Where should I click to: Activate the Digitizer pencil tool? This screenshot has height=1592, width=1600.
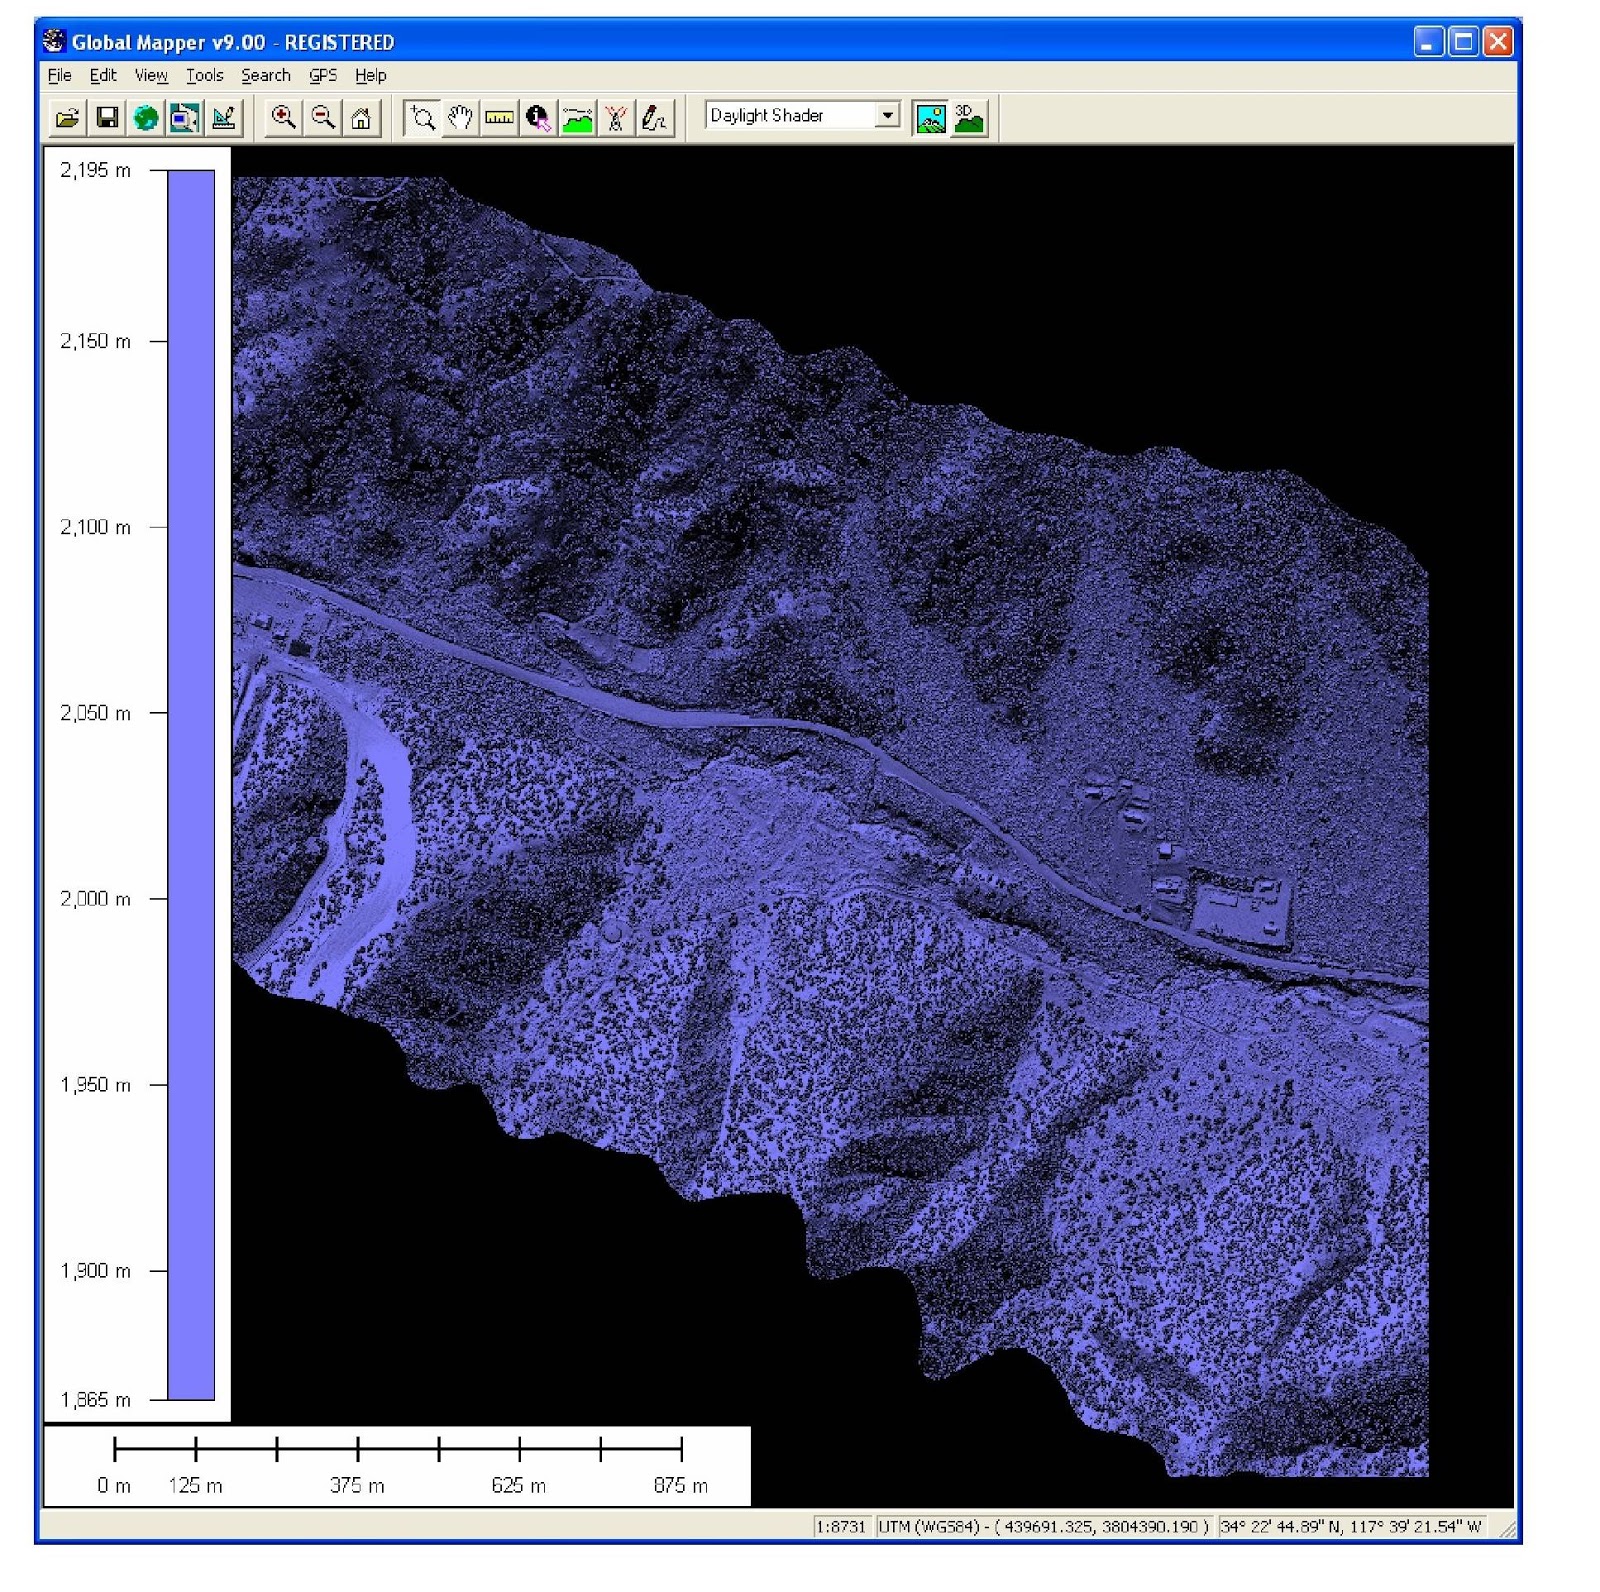[x=653, y=118]
